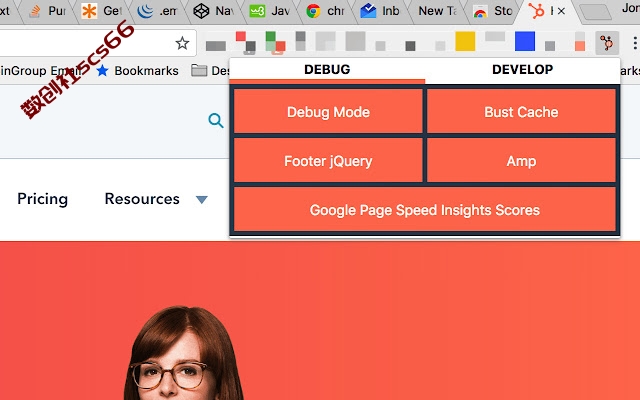Switch to the W3Schools 'Jav' tab
This screenshot has width=640, height=400.
[x=269, y=11]
